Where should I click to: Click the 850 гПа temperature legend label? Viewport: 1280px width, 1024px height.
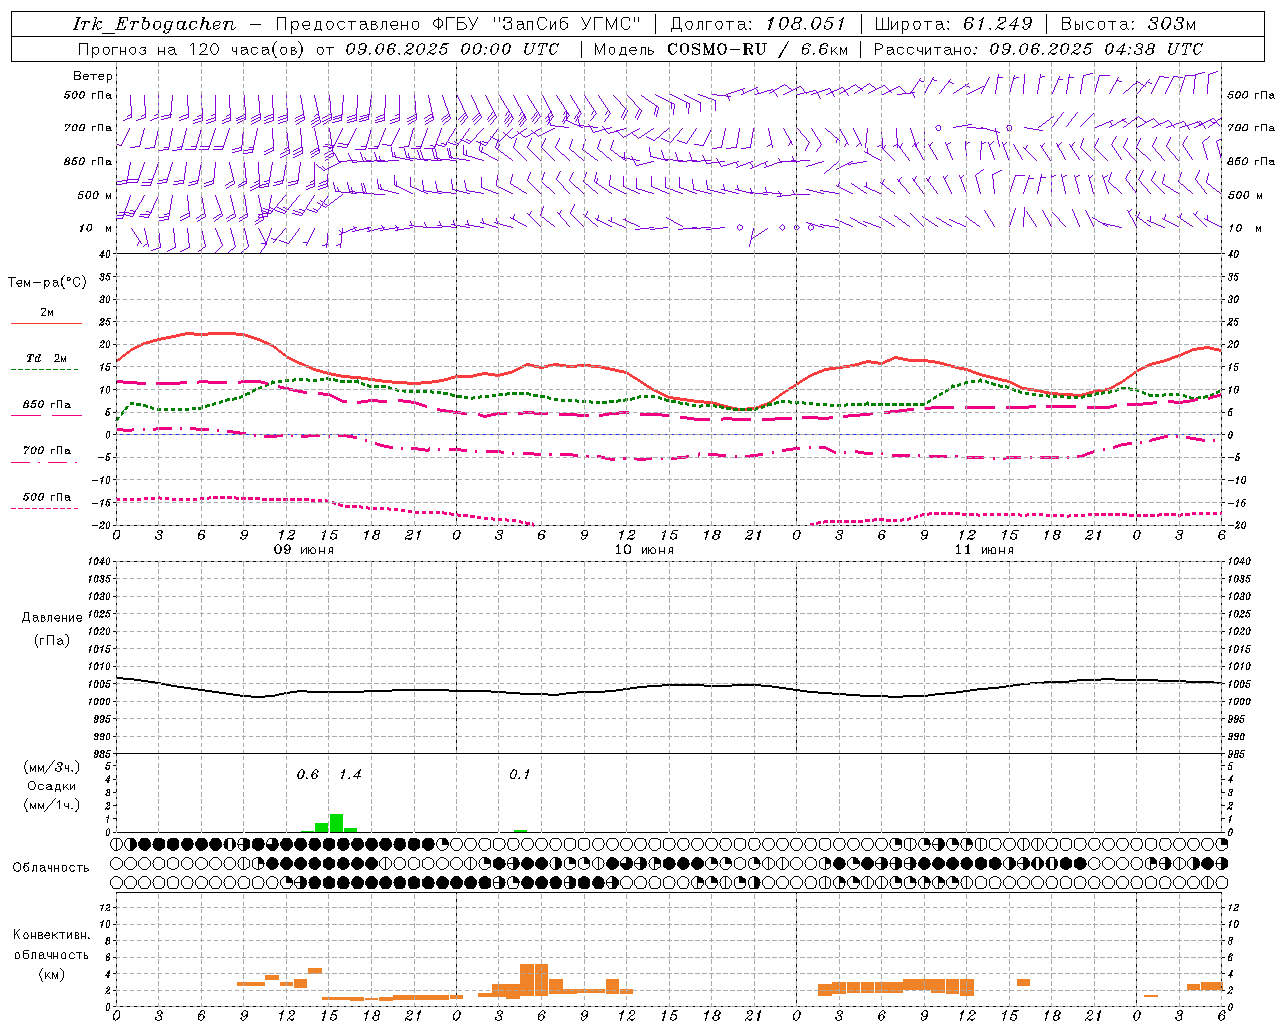click(x=46, y=405)
